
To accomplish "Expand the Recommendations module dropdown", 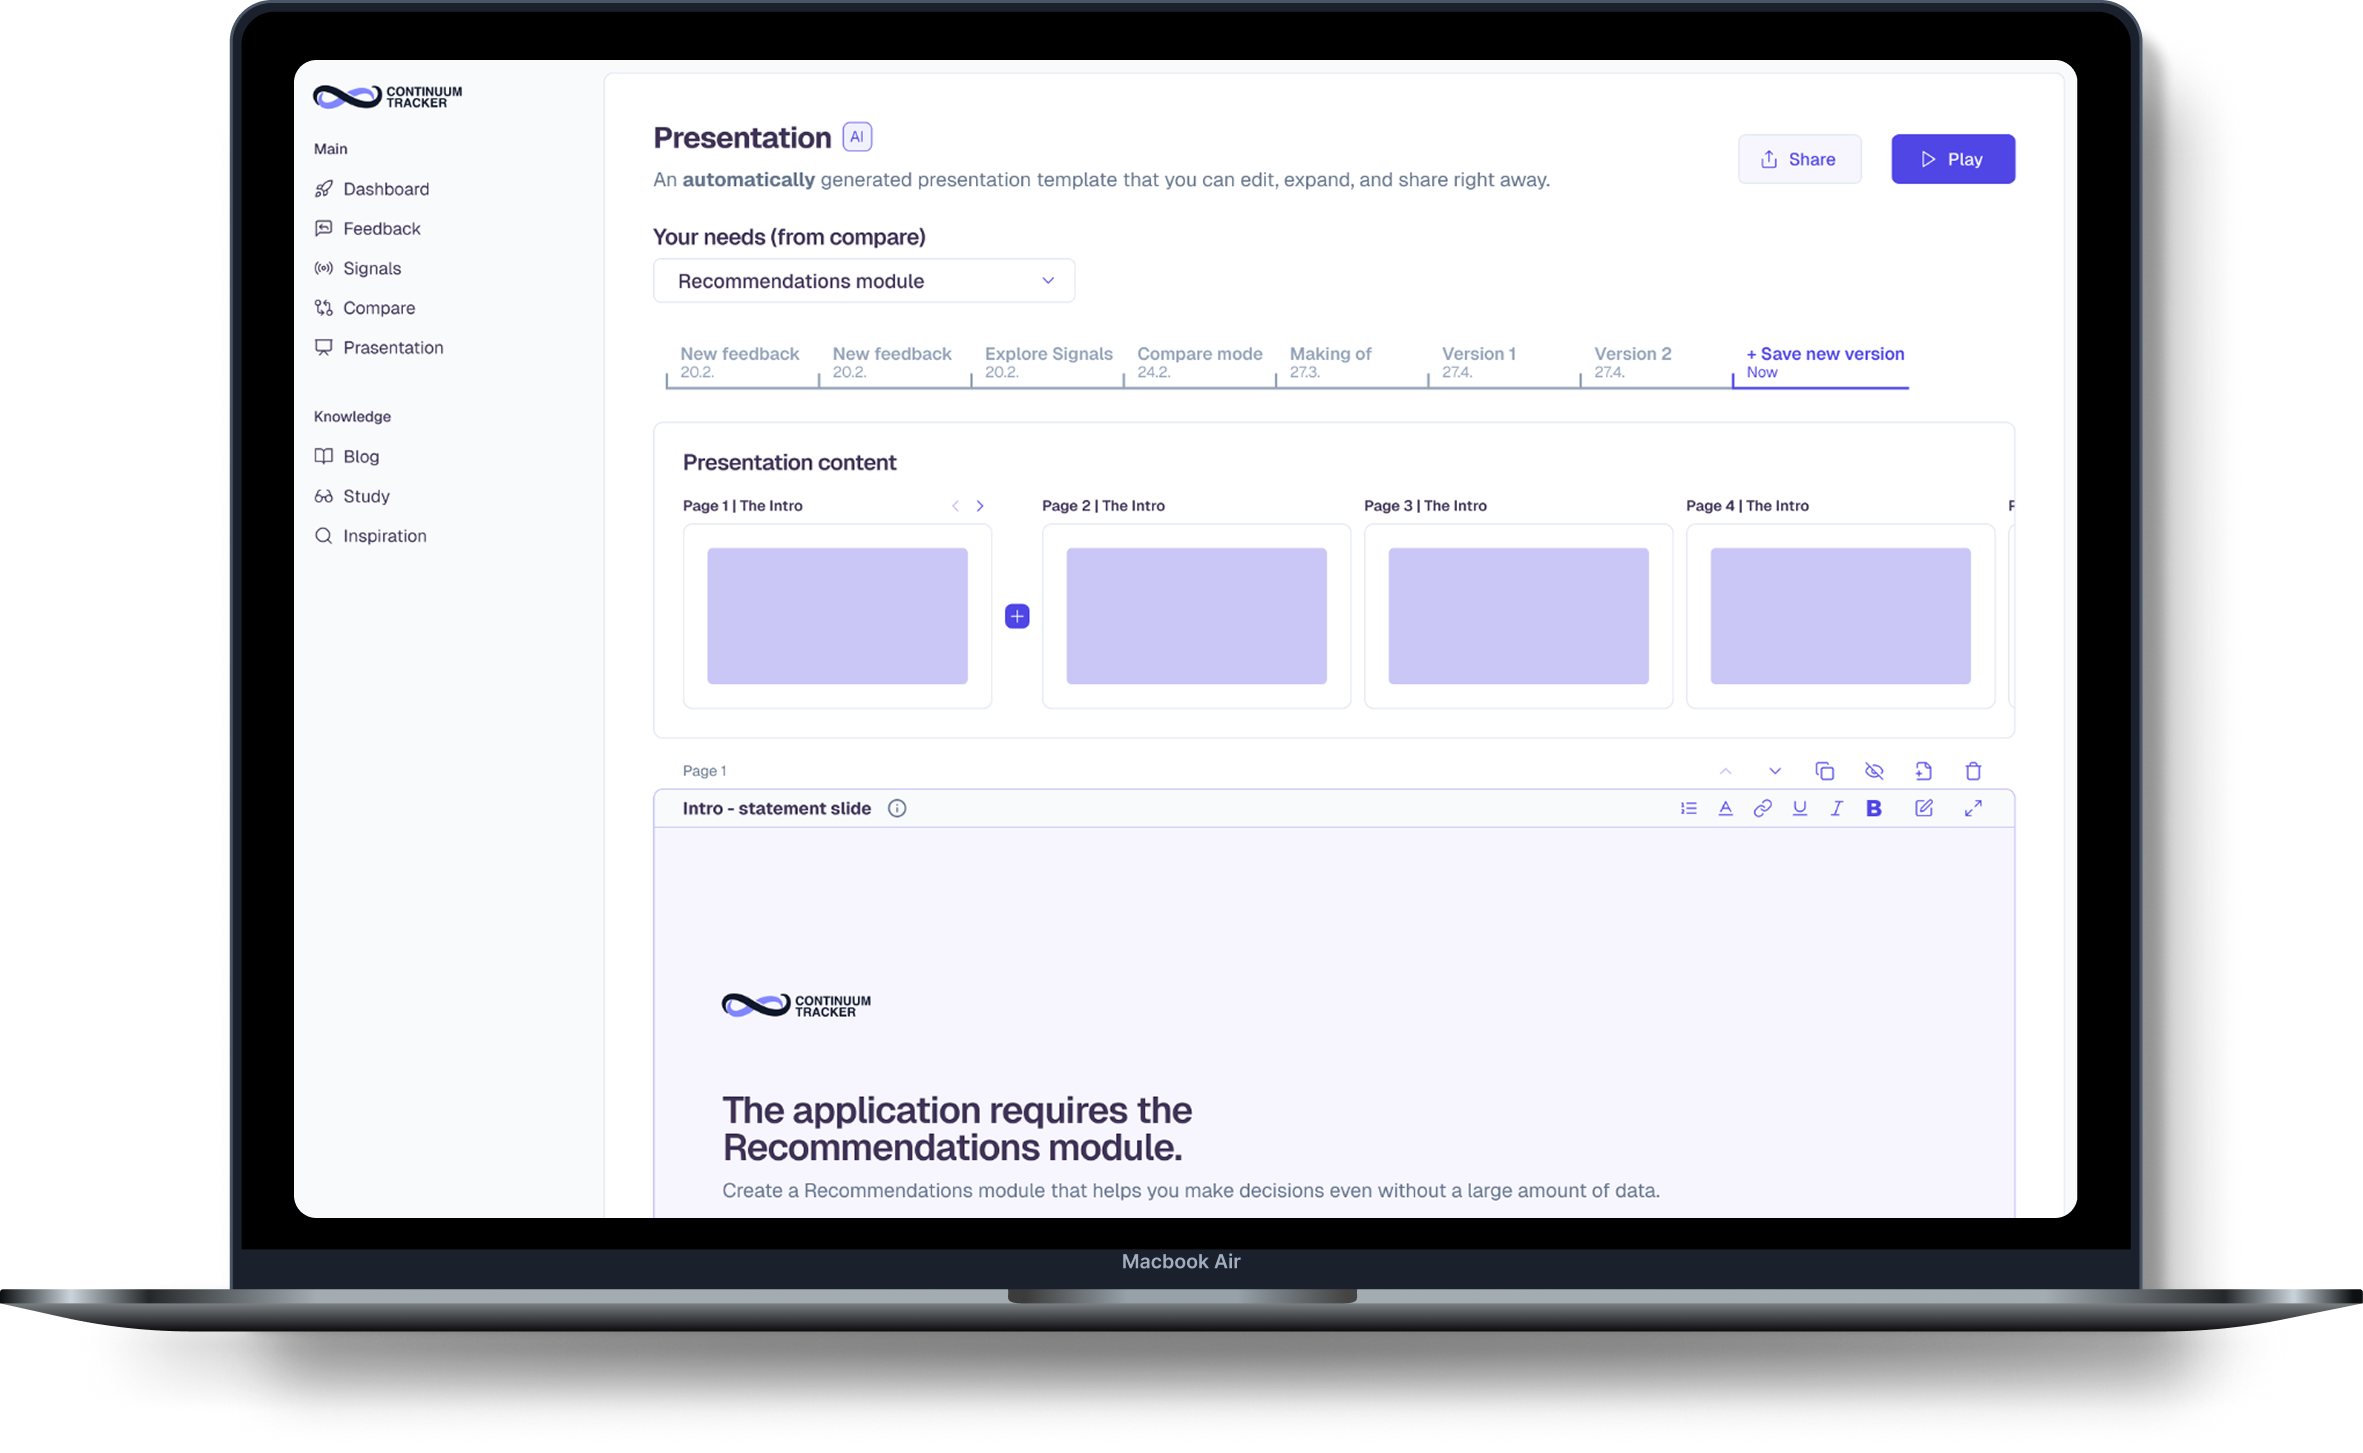I will [x=864, y=281].
